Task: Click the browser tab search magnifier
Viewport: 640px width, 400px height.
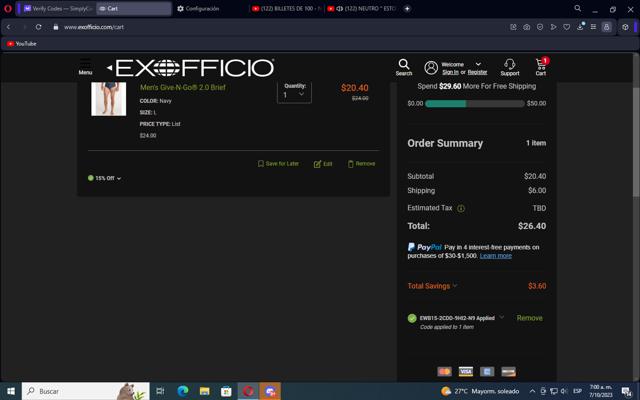Action: 578,8
